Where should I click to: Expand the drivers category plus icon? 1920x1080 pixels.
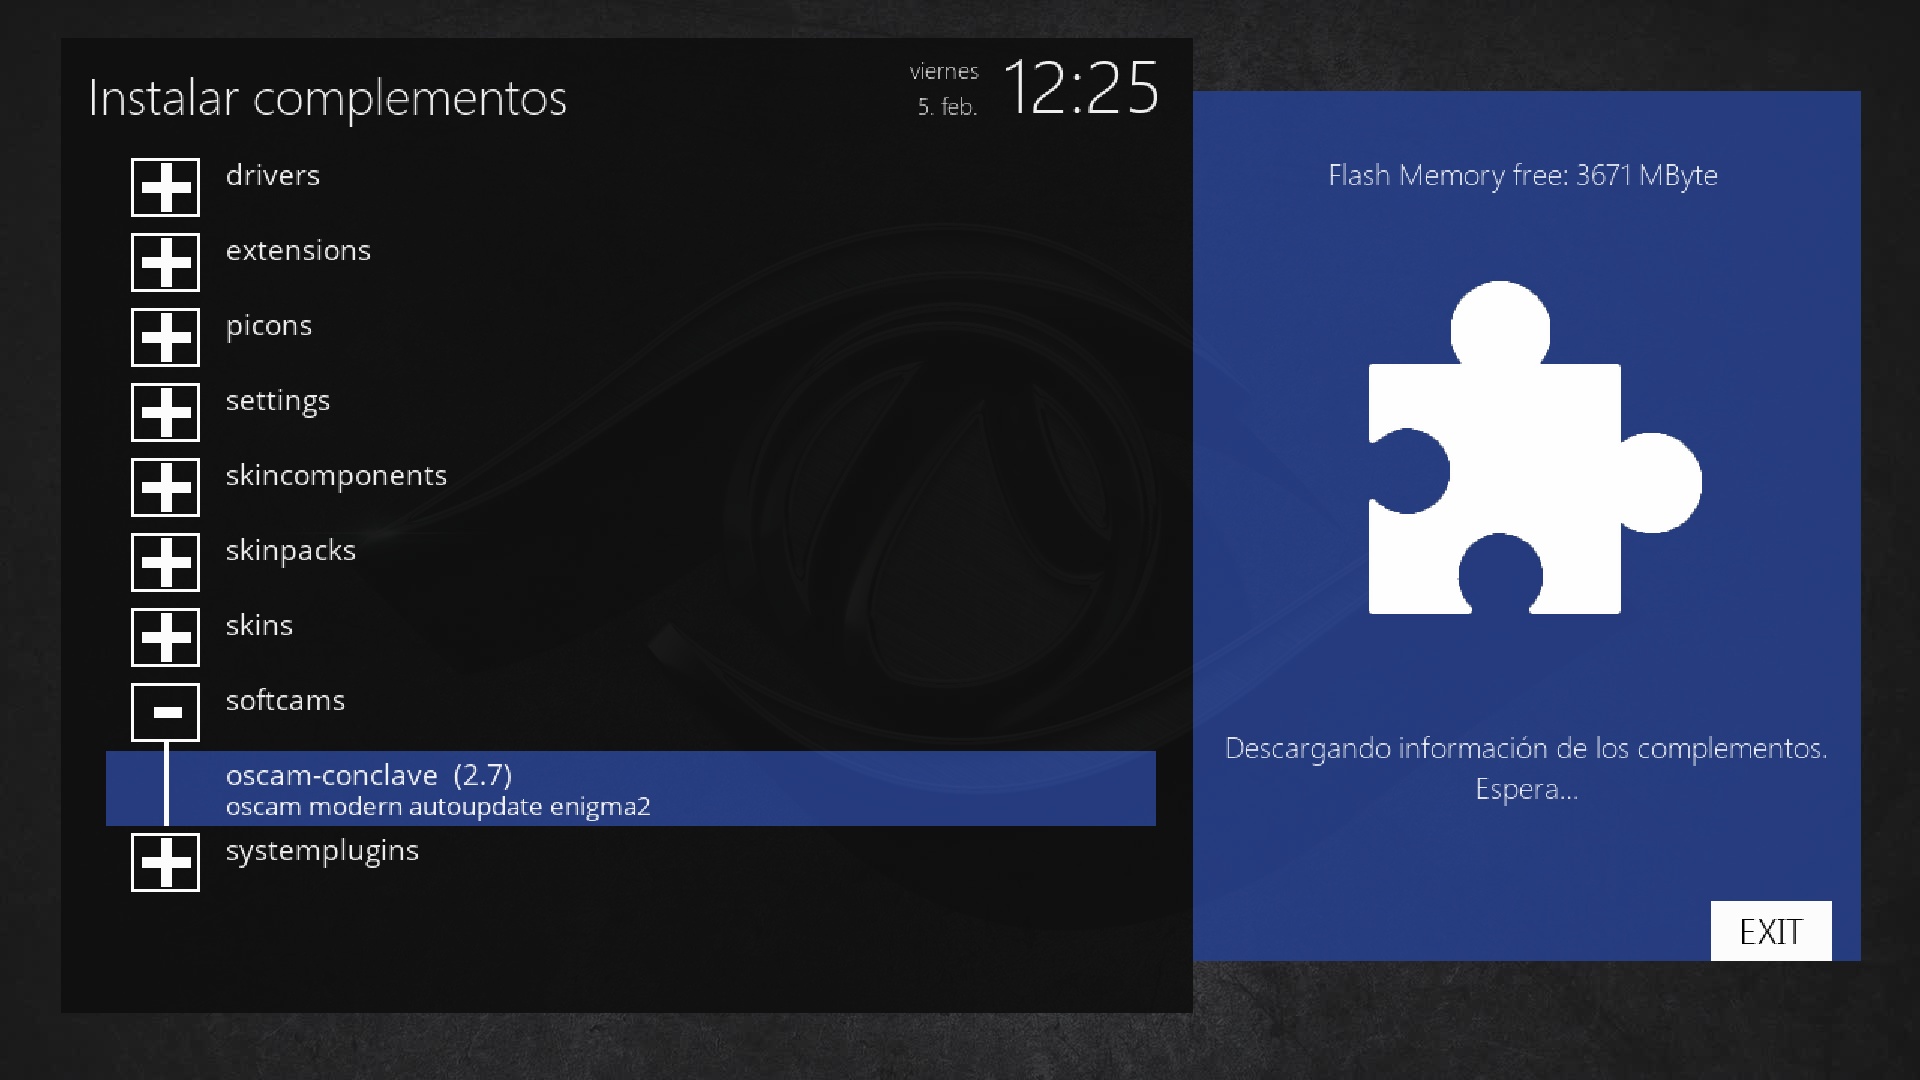pos(165,187)
